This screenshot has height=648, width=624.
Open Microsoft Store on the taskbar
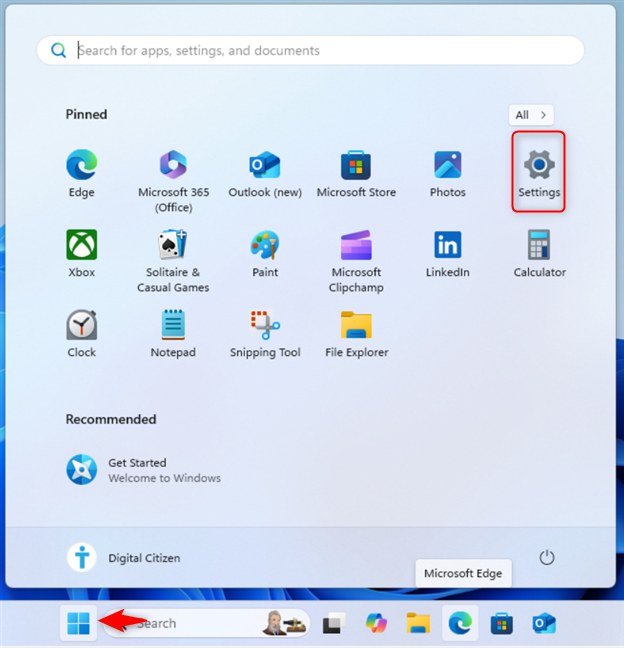pyautogui.click(x=502, y=623)
